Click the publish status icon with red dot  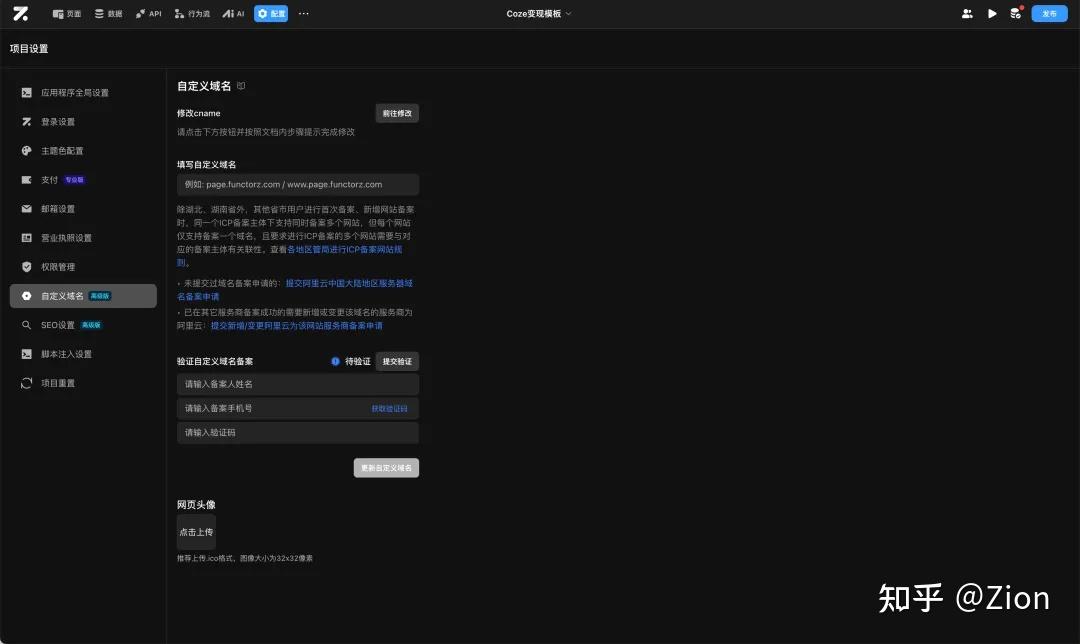click(x=1017, y=13)
